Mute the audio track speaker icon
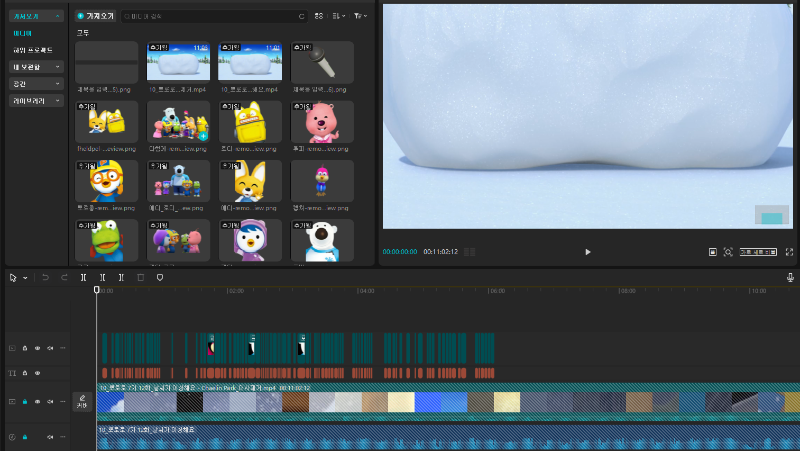Screen dimensions: 800x451 tap(50, 437)
